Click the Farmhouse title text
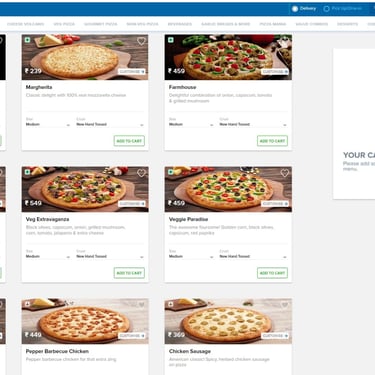The height and width of the screenshot is (375, 375). coord(182,87)
